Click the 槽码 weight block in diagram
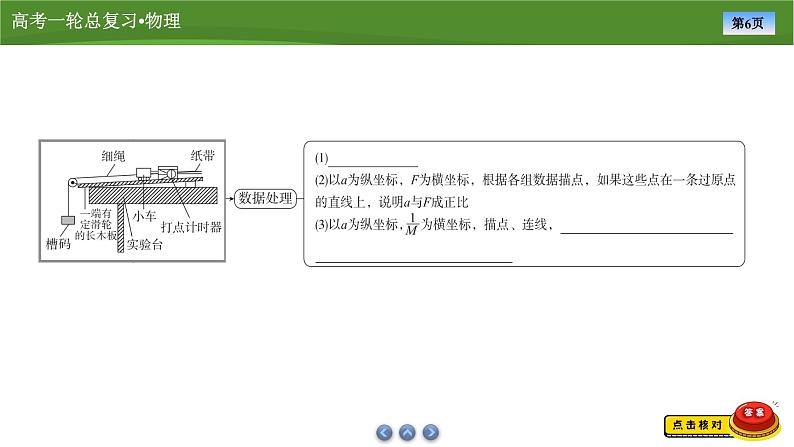The height and width of the screenshot is (447, 794). [66, 220]
